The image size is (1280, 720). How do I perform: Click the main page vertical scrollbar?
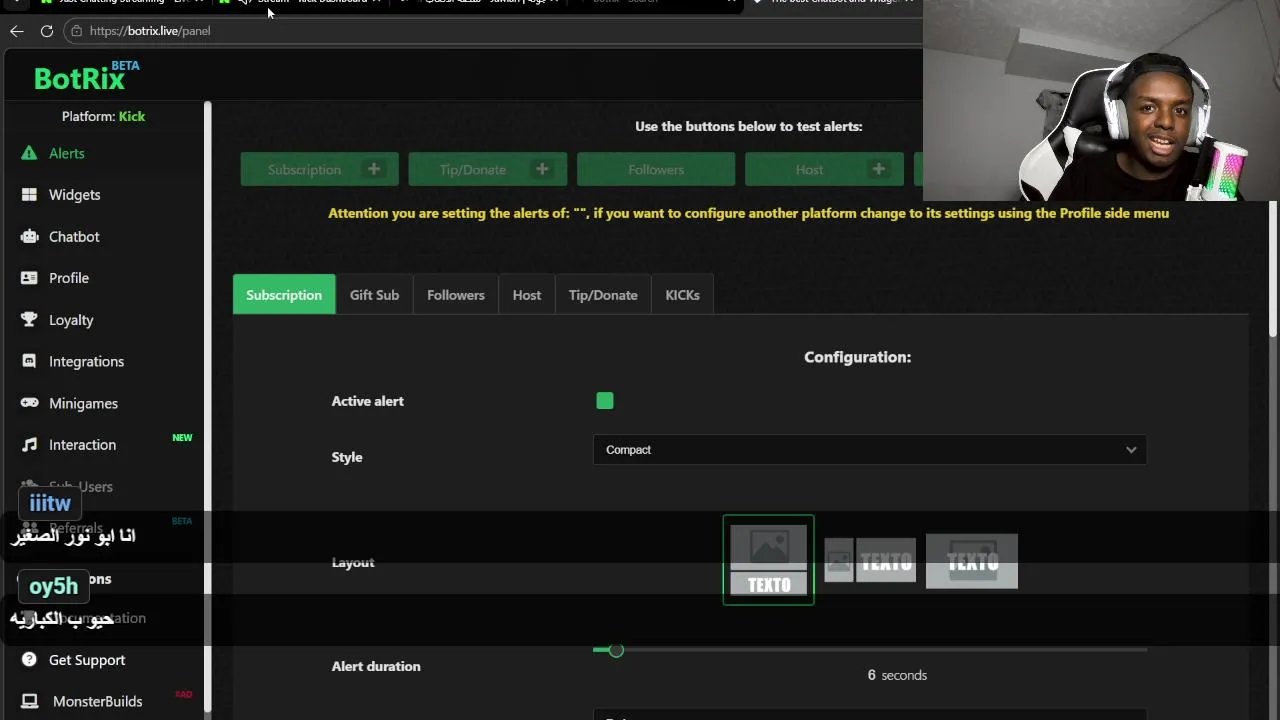(1273, 270)
